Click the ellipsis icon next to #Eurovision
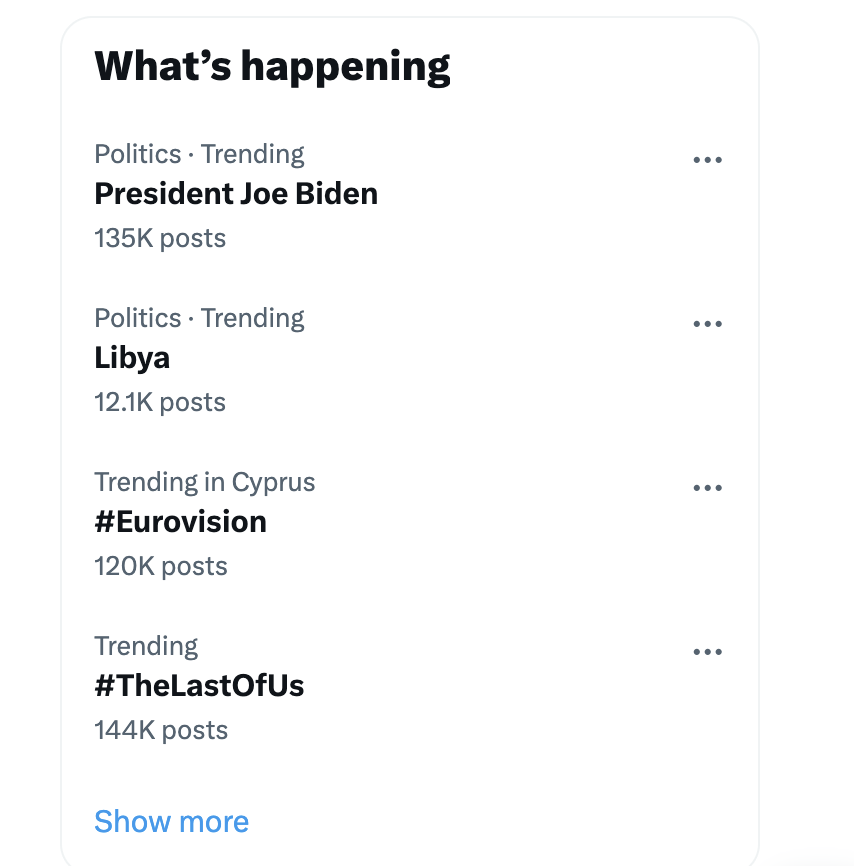 [707, 488]
